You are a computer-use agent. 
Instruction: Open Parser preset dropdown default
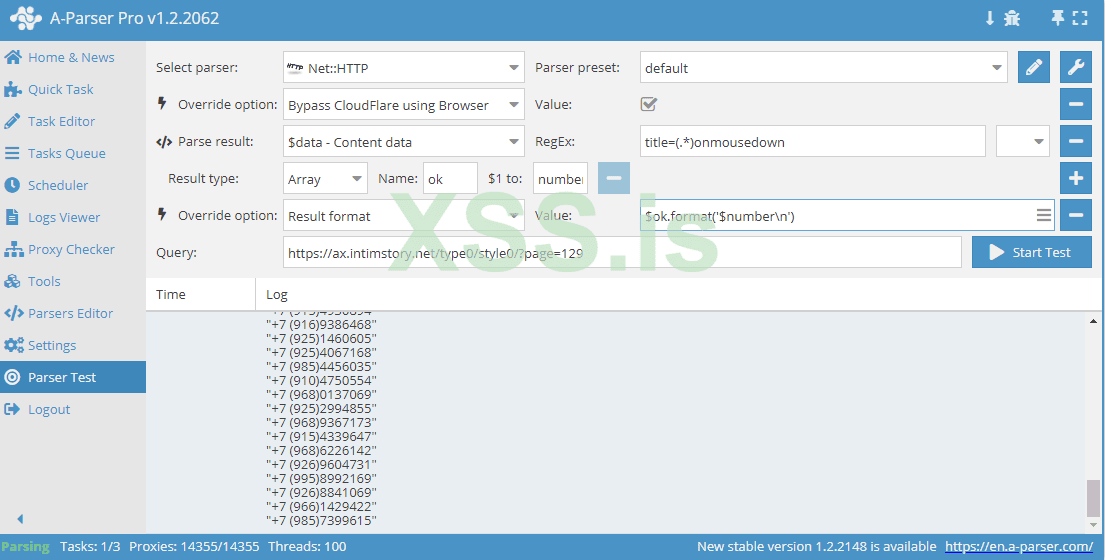(824, 68)
